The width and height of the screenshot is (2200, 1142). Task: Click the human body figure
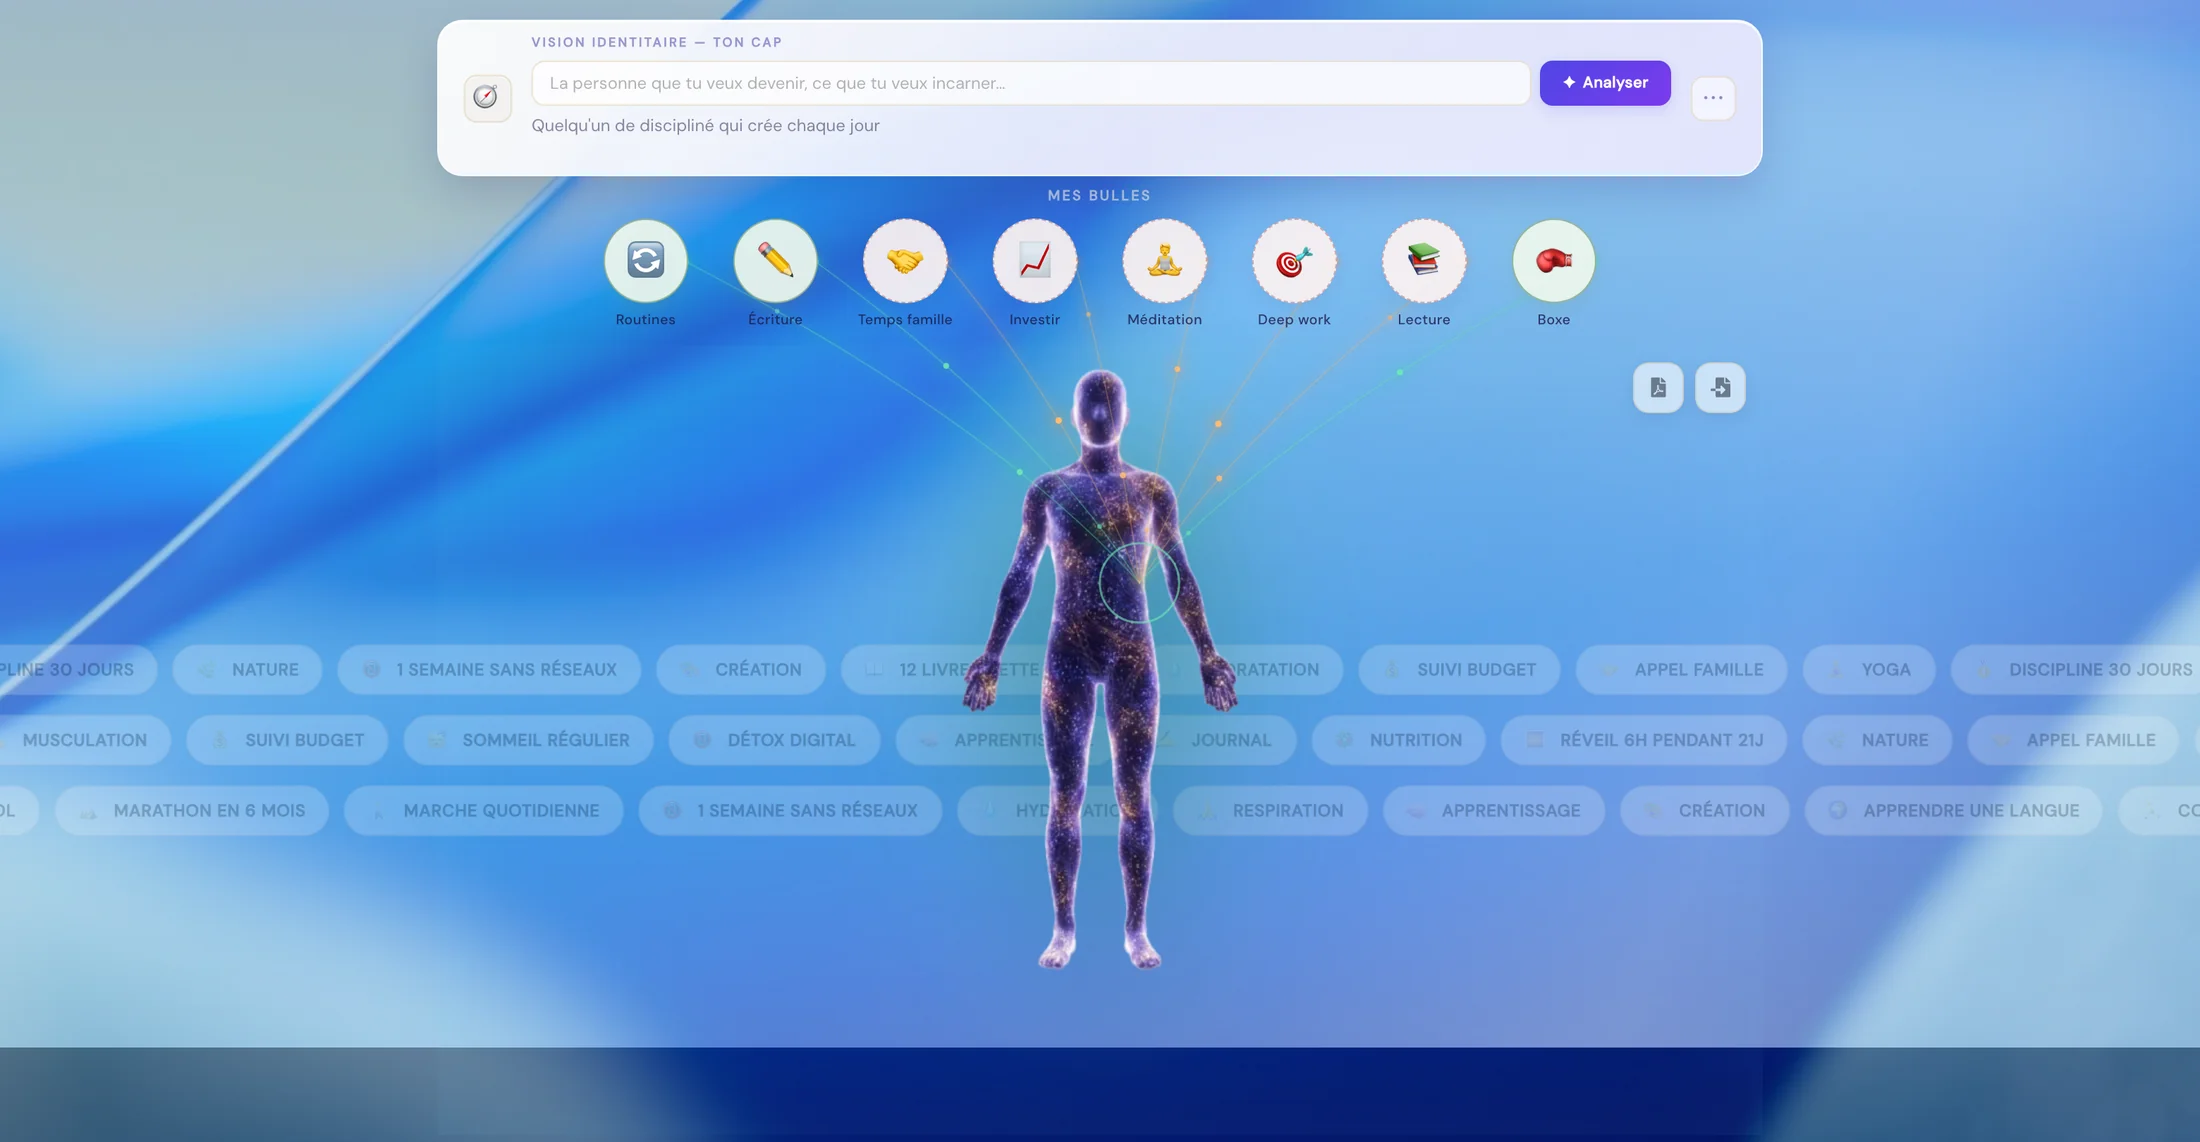click(1099, 670)
